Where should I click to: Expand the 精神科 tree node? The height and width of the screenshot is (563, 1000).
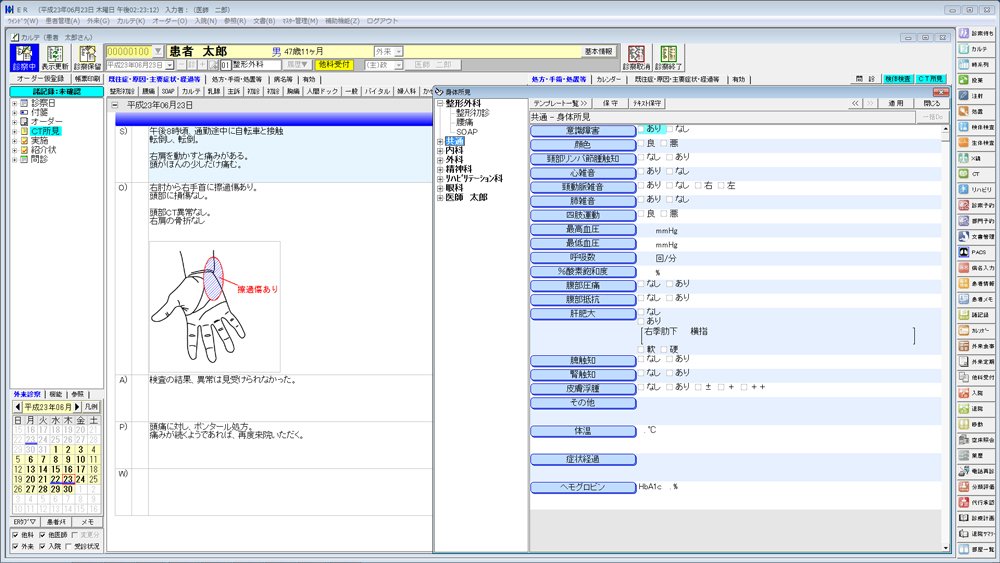point(440,170)
